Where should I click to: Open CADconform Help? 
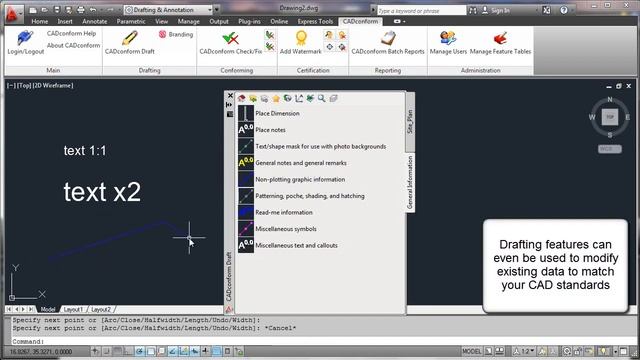[71, 33]
